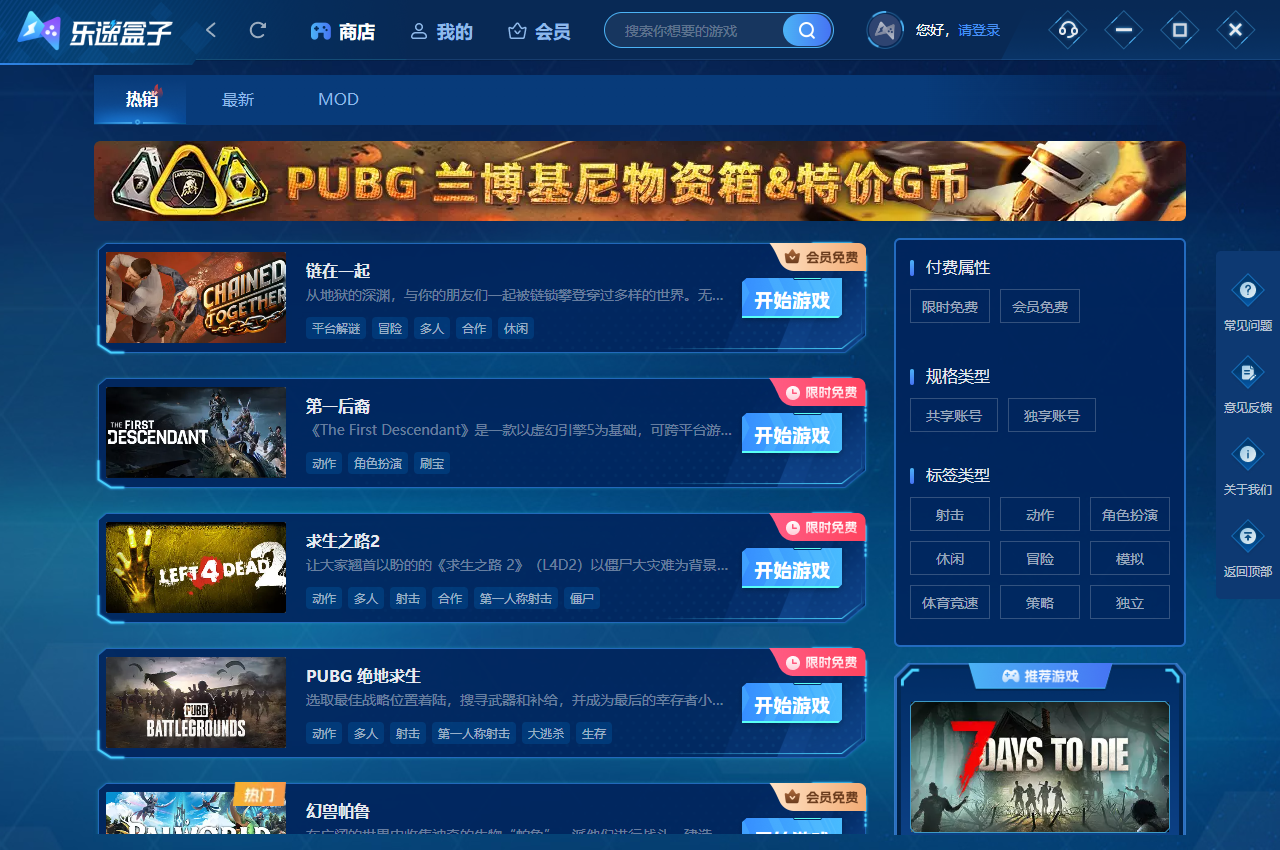Click 生存 tag on PUBG 绝地求生
Image resolution: width=1280 pixels, height=850 pixels.
[x=594, y=733]
